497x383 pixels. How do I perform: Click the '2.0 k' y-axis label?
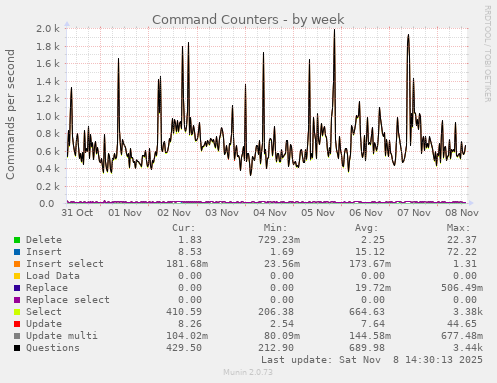coord(48,29)
